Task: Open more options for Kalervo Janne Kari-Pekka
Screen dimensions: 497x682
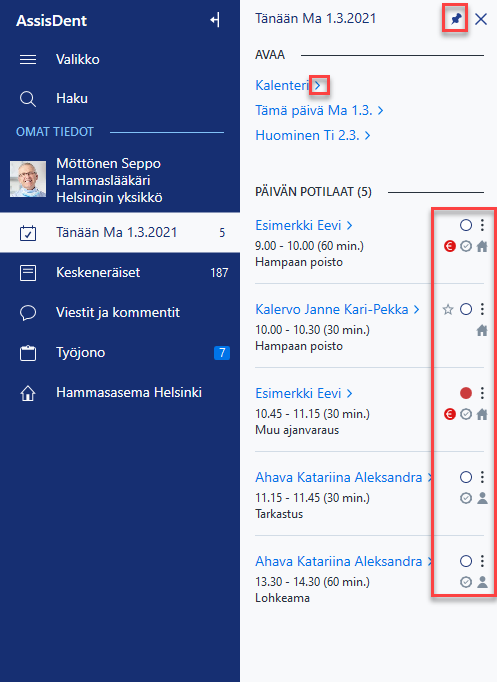Action: coord(482,309)
